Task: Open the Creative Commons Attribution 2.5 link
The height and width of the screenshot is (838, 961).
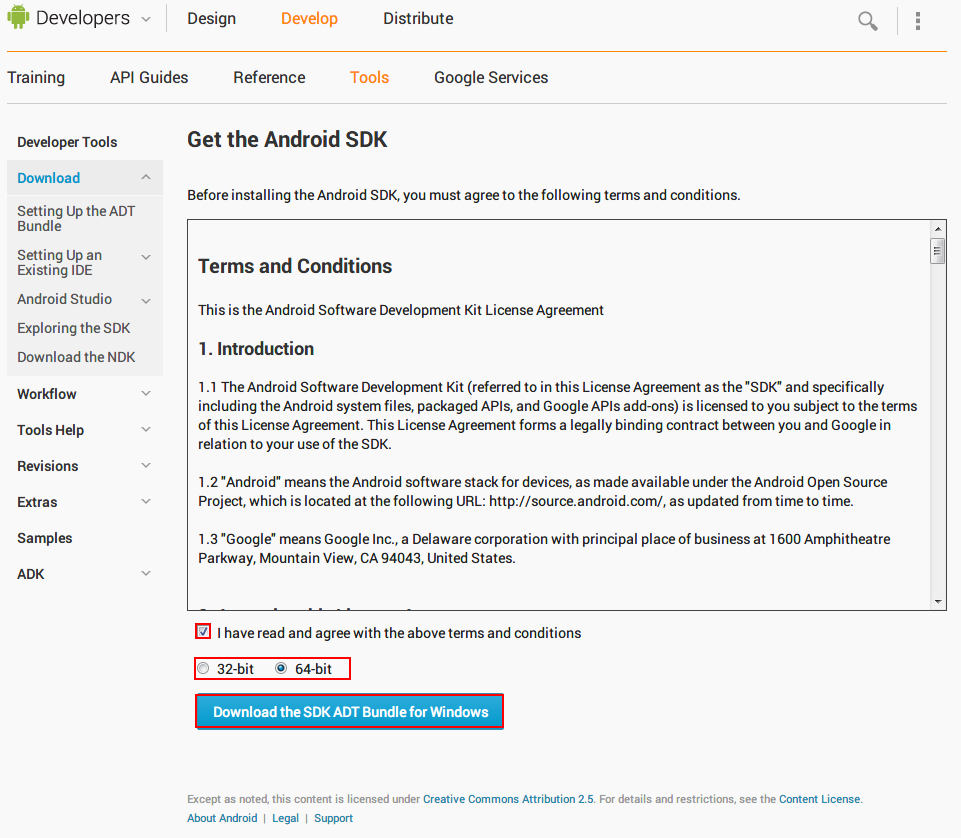Action: (x=508, y=799)
